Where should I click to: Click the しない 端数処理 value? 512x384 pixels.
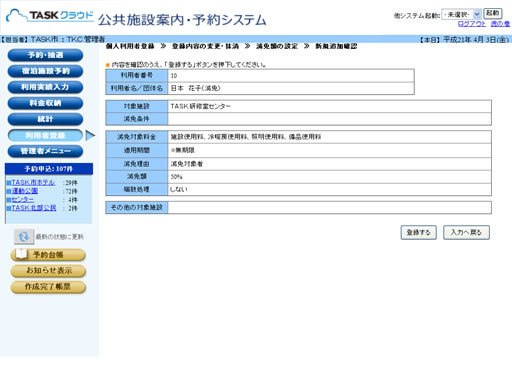[x=179, y=189]
